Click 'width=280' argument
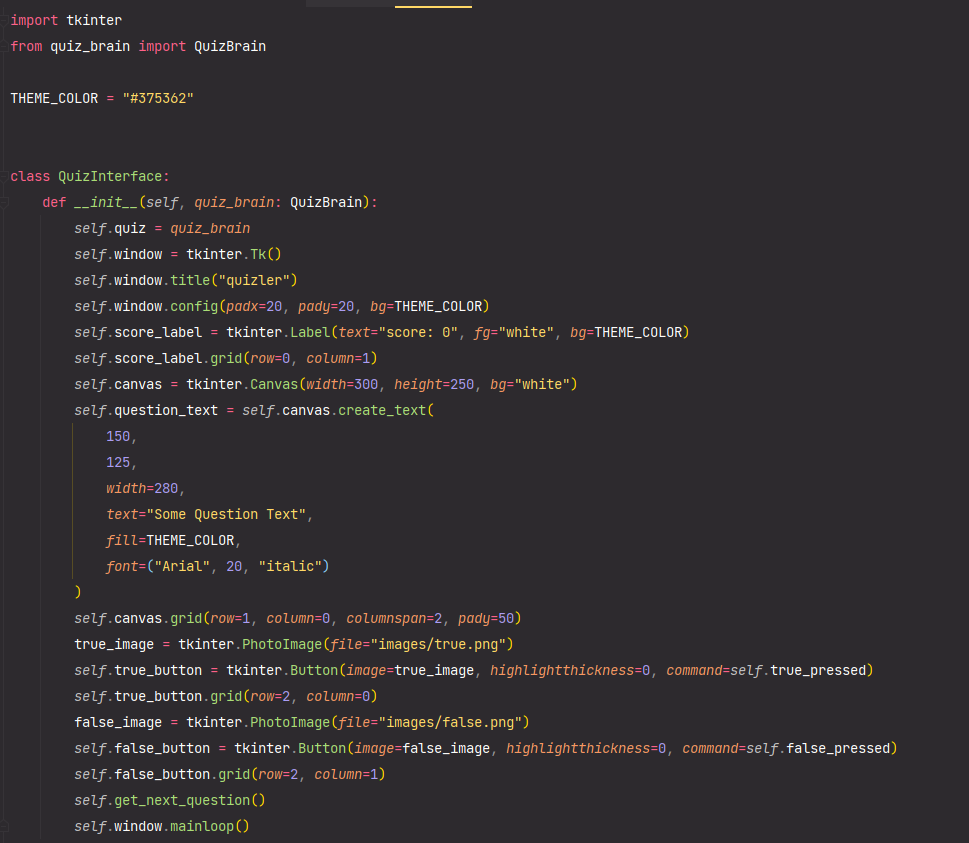Image resolution: width=969 pixels, height=843 pixels. point(142,488)
